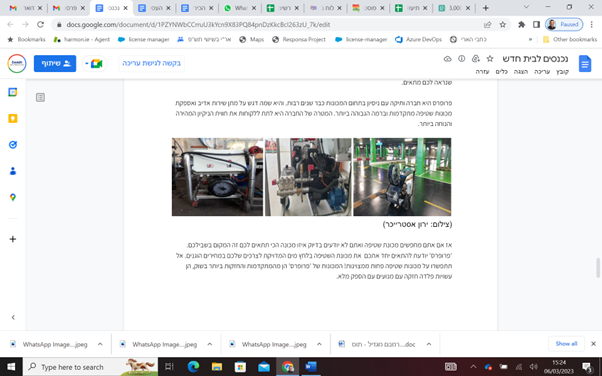Click the blue שיתוף share button
602x376 pixels.
[55, 63]
